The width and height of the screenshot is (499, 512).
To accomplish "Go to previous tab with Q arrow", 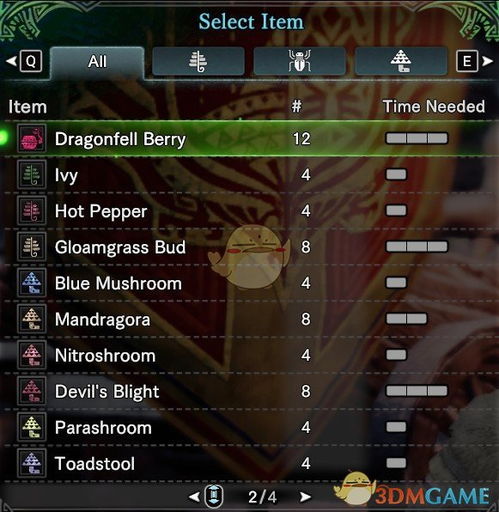I will [x=24, y=61].
